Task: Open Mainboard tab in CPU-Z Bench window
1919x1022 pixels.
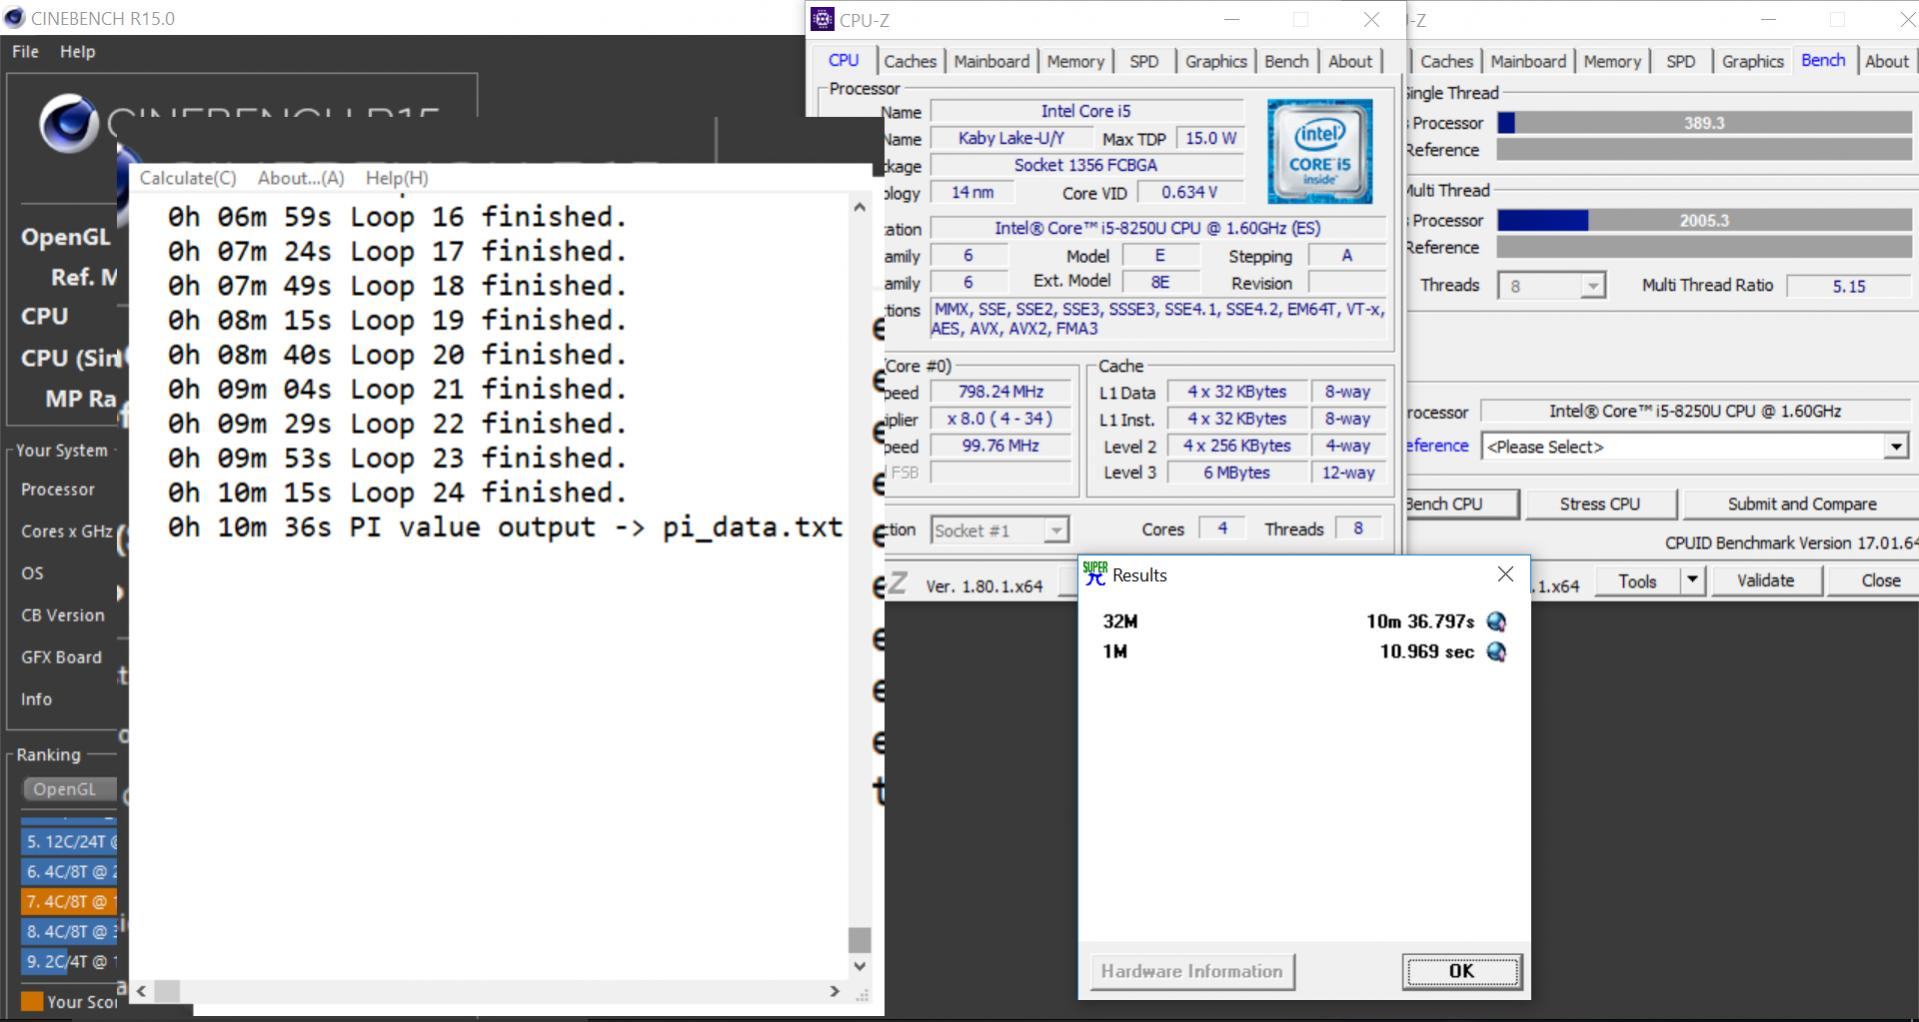Action: [x=1528, y=61]
